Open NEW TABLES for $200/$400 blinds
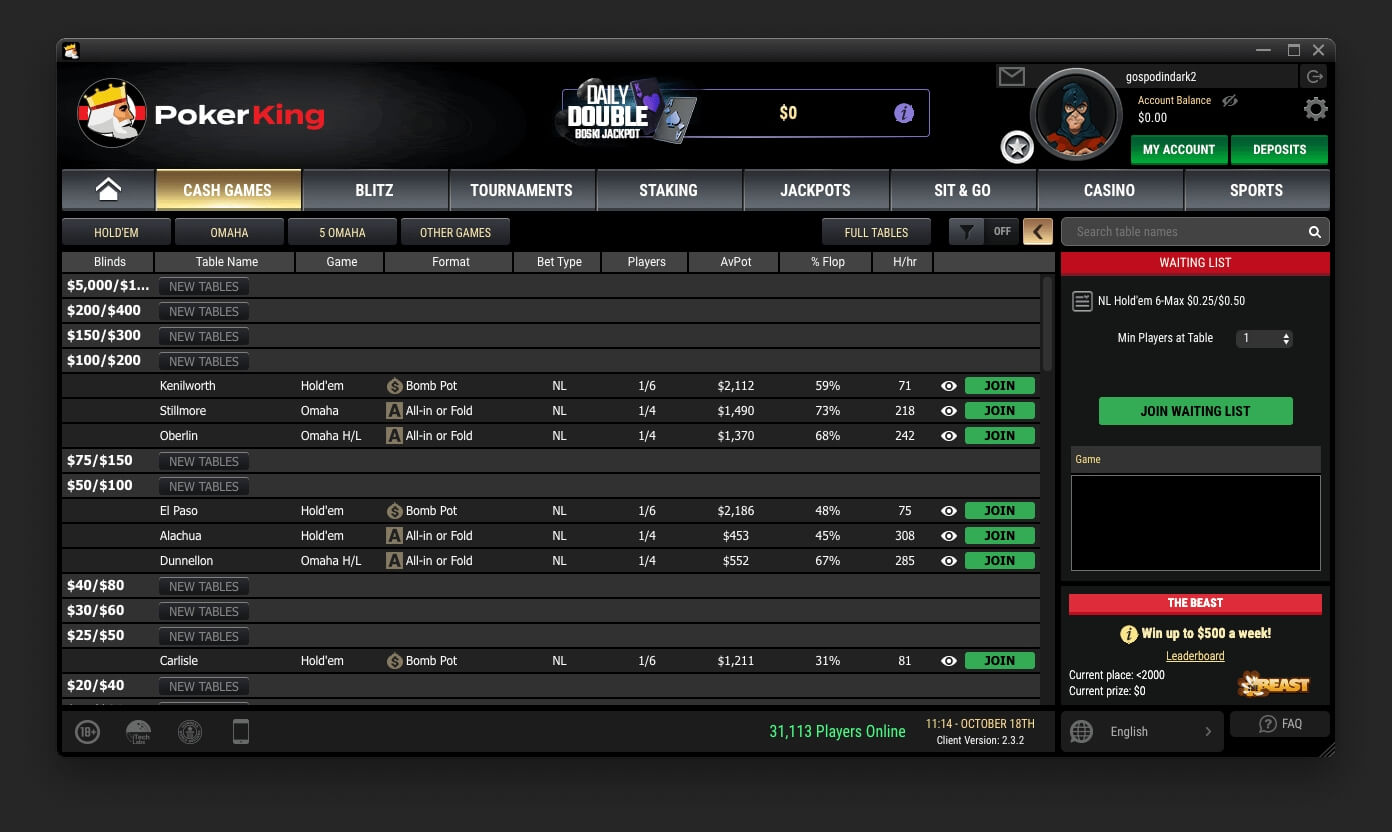This screenshot has height=832, width=1392. (204, 311)
